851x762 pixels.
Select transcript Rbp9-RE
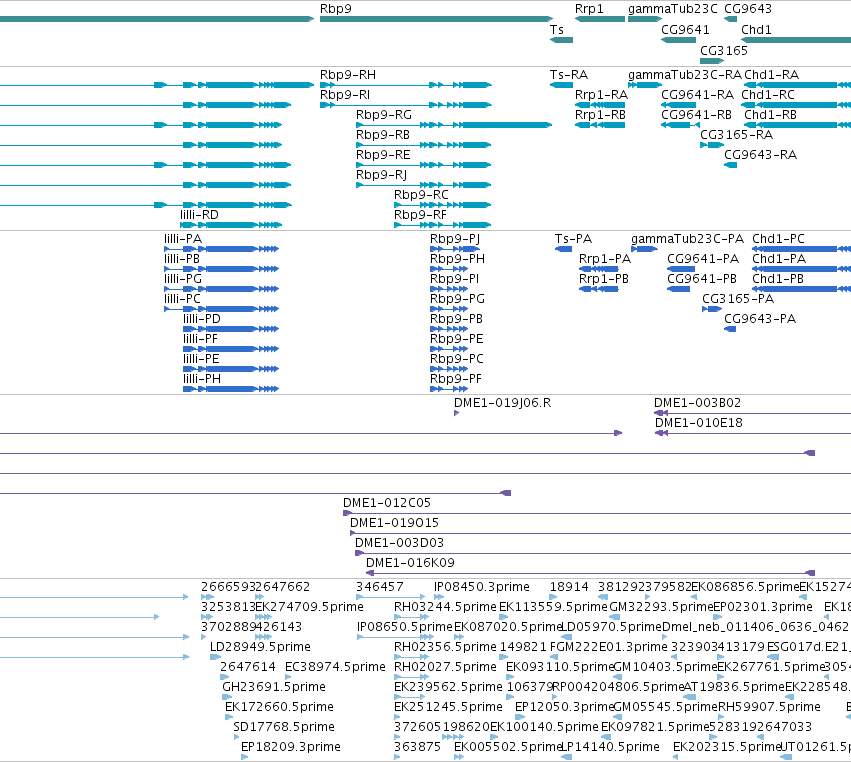point(383,155)
